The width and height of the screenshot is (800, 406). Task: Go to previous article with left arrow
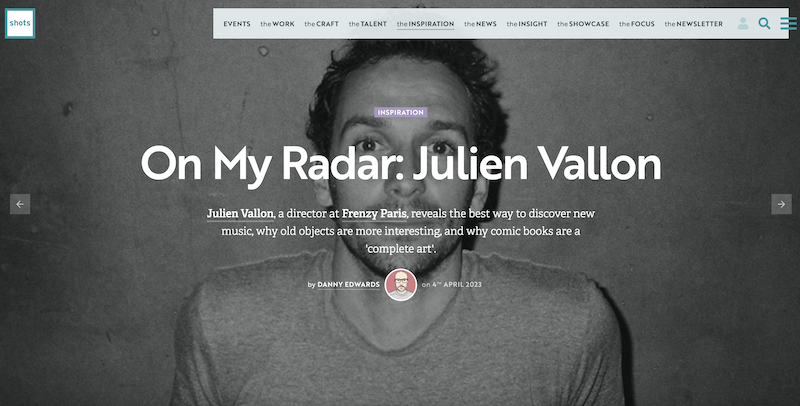click(20, 204)
